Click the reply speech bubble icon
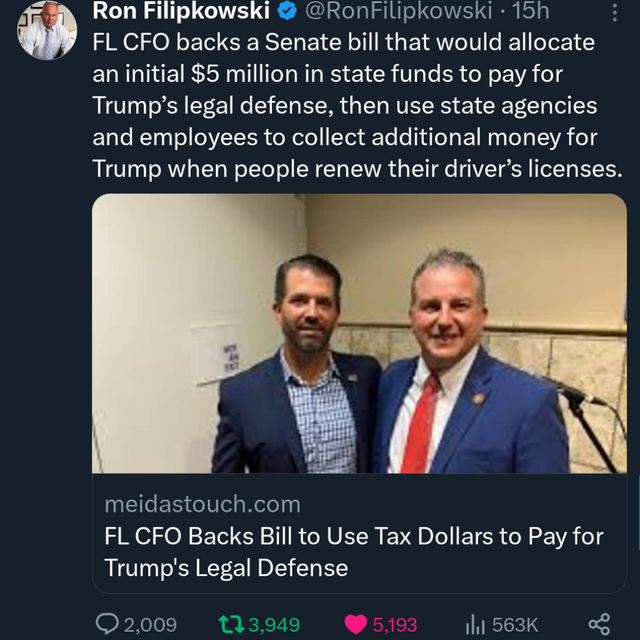 106,623
